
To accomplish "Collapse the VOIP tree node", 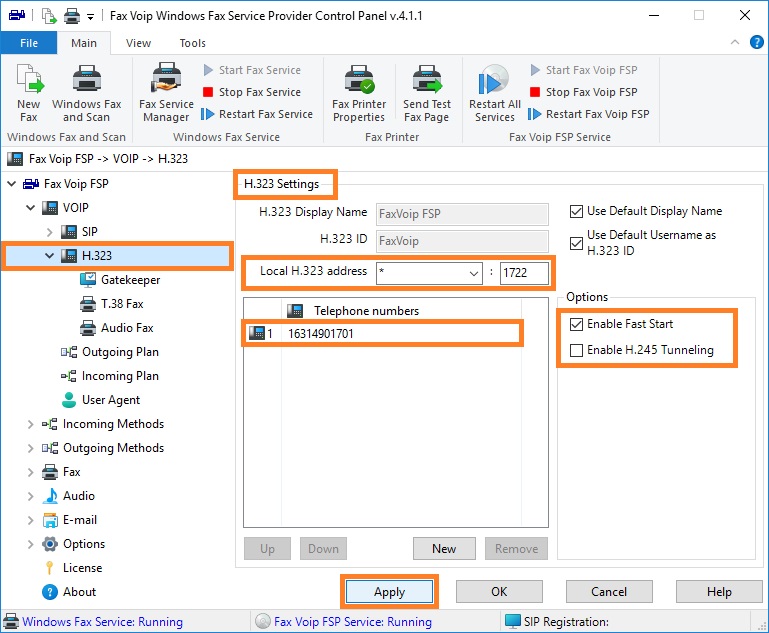I will coord(30,208).
